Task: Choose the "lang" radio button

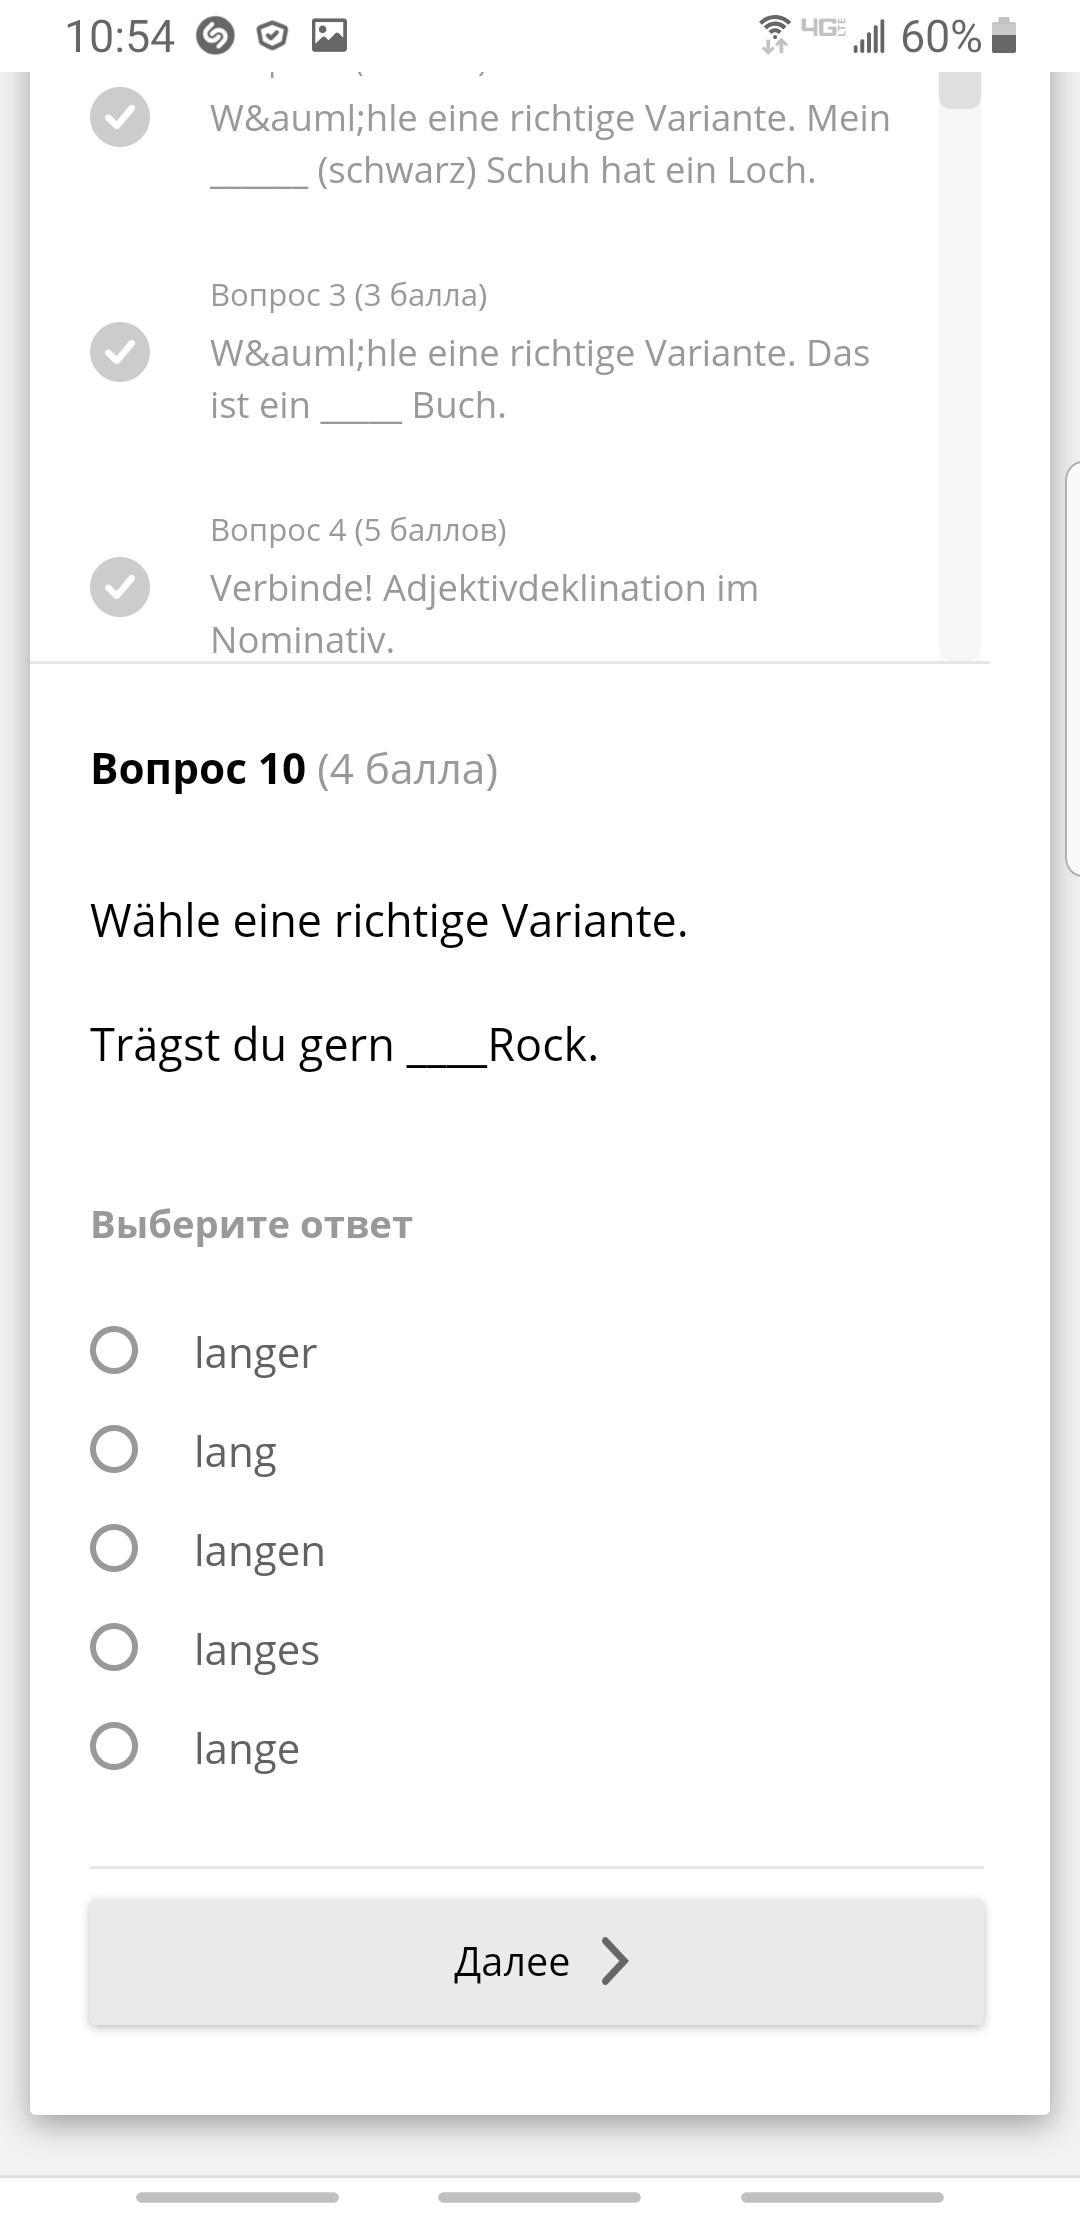Action: (114, 1449)
